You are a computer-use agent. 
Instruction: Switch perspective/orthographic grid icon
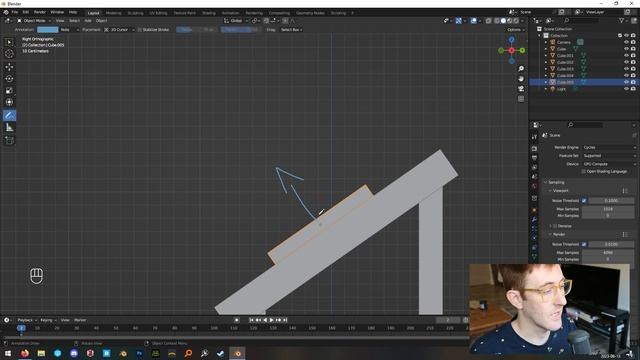pyautogui.click(x=521, y=99)
